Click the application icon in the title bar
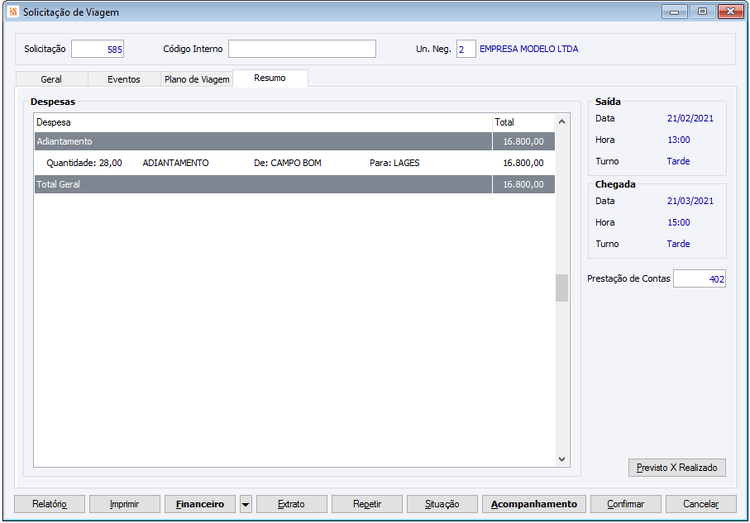This screenshot has height=523, width=750. point(13,11)
